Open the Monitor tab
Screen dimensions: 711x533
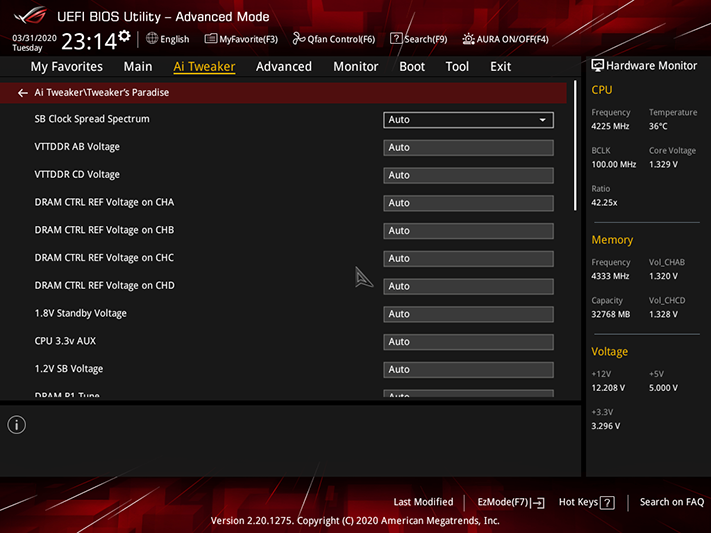356,67
